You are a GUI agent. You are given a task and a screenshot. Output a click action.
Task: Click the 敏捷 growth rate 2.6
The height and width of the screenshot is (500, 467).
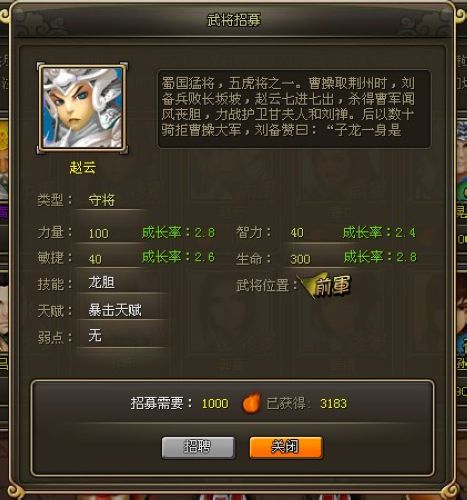[x=178, y=257]
